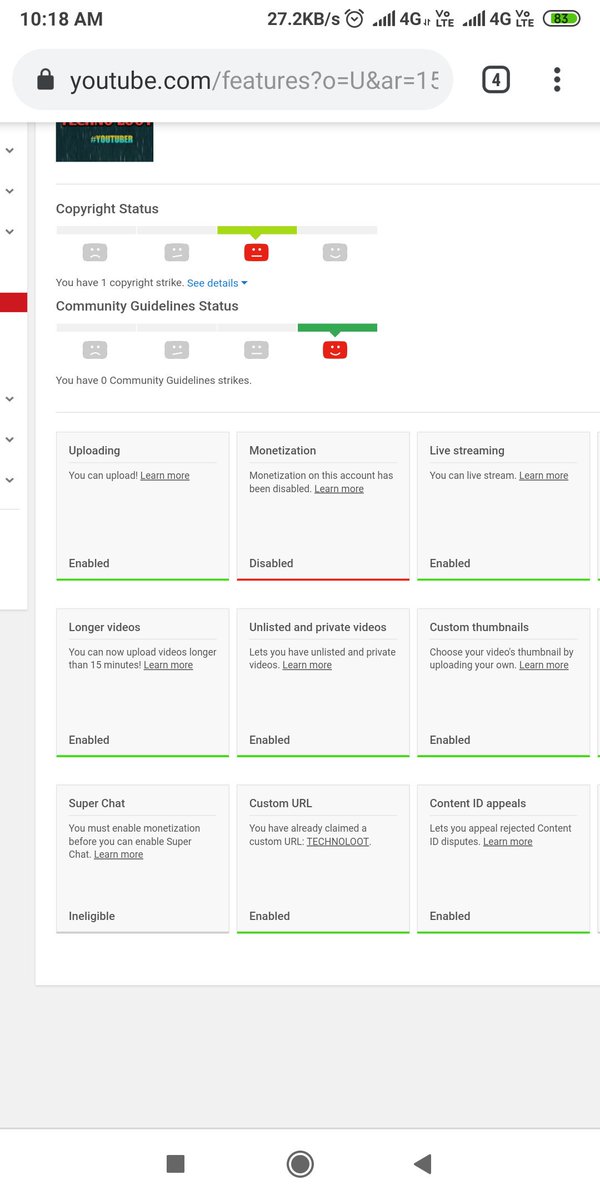600x1200 pixels.
Task: Click Learn more in the Uploading card
Action: click(x=165, y=476)
